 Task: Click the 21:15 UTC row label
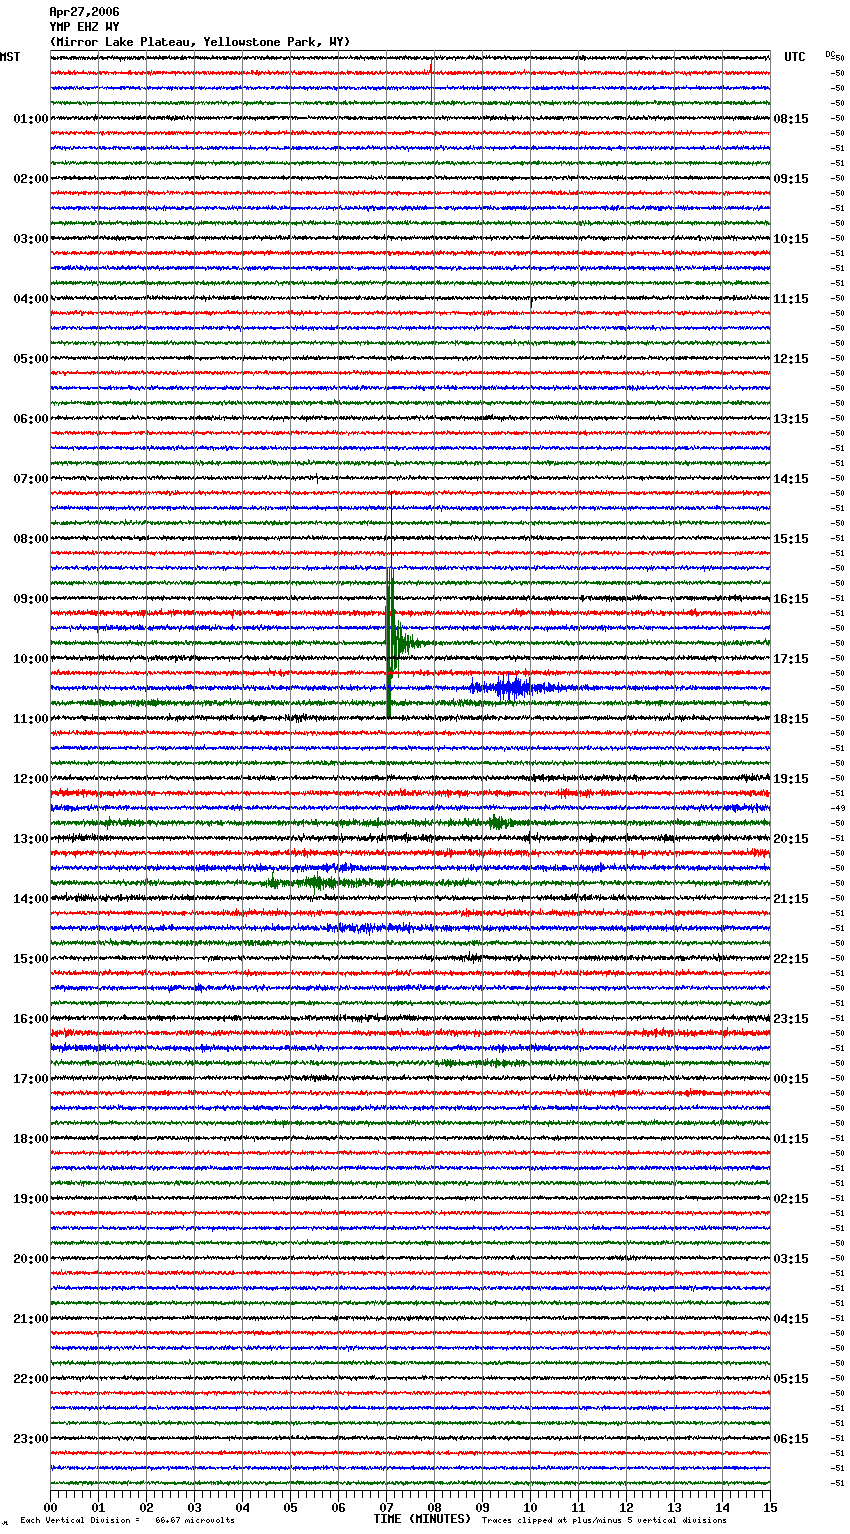click(791, 899)
